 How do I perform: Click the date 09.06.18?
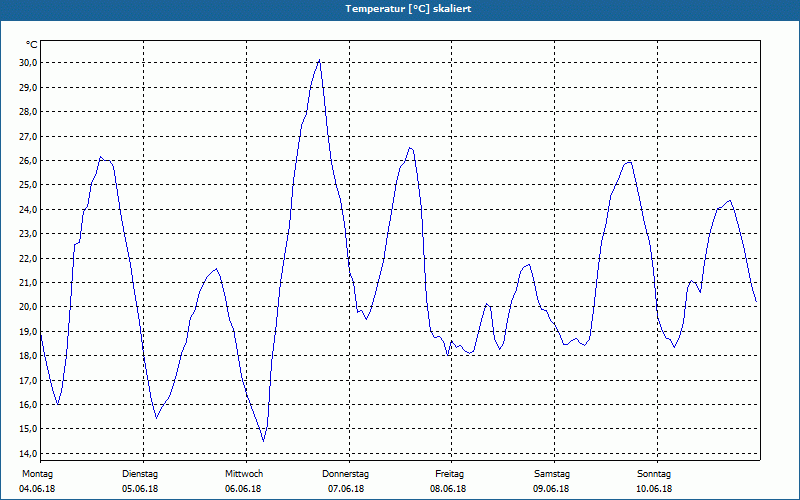pyautogui.click(x=551, y=489)
